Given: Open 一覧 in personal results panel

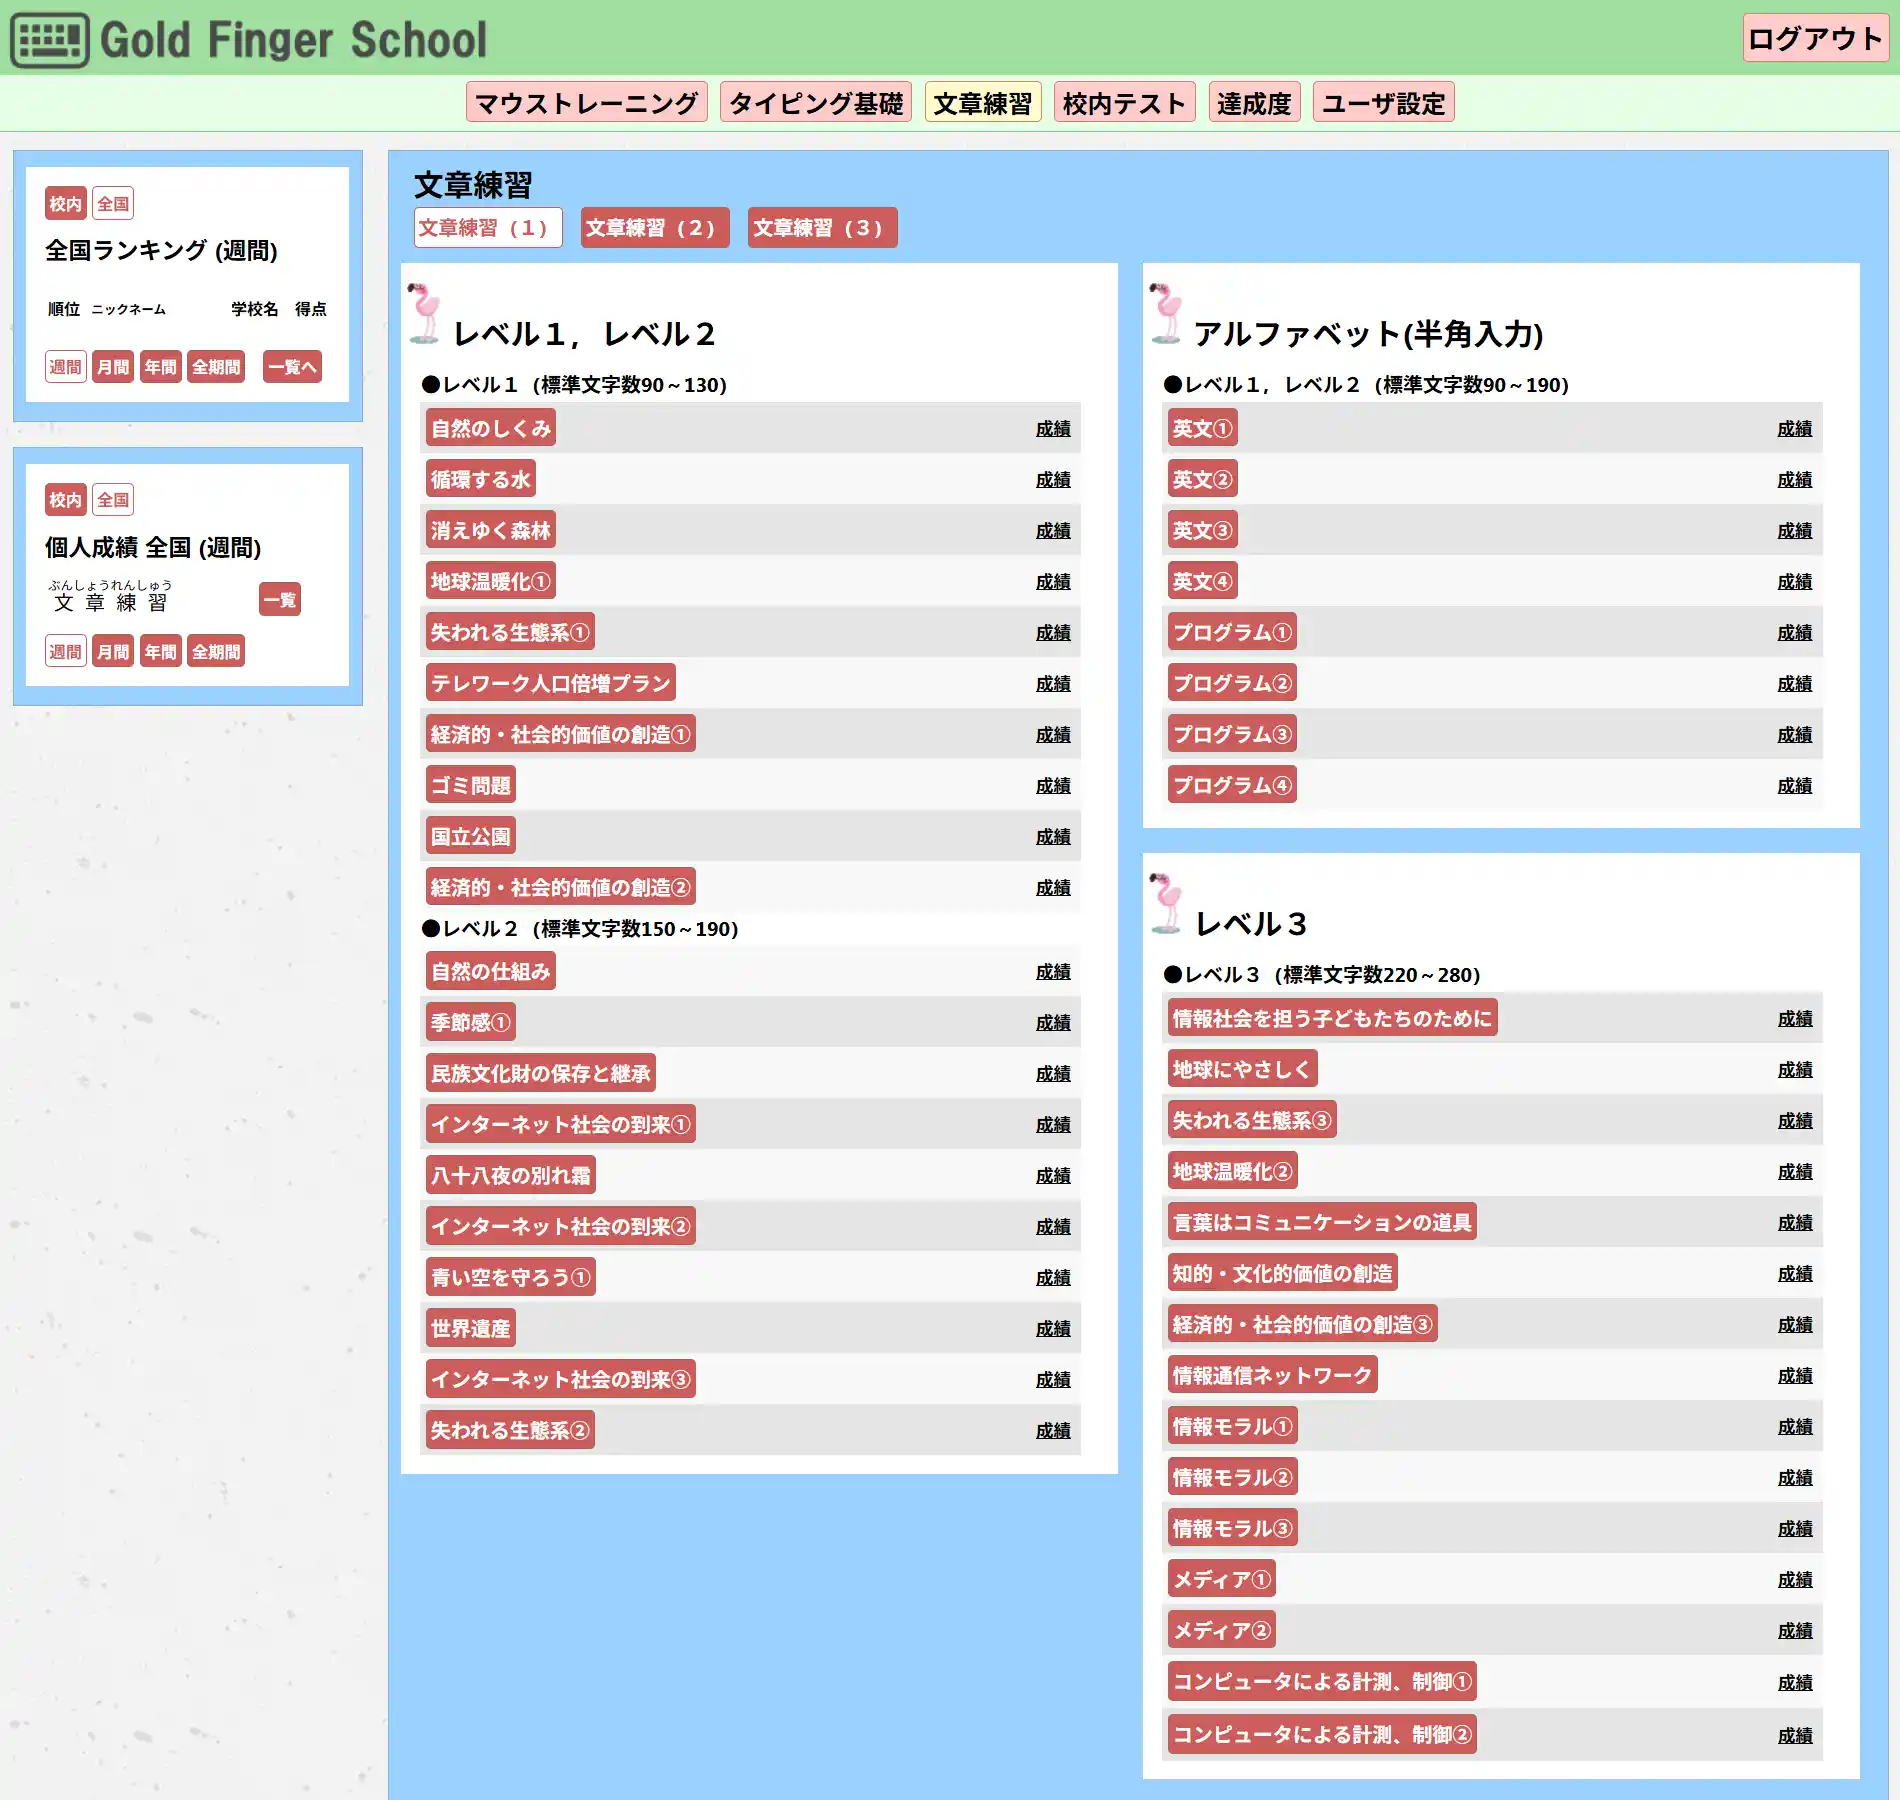Looking at the screenshot, I should pos(280,600).
